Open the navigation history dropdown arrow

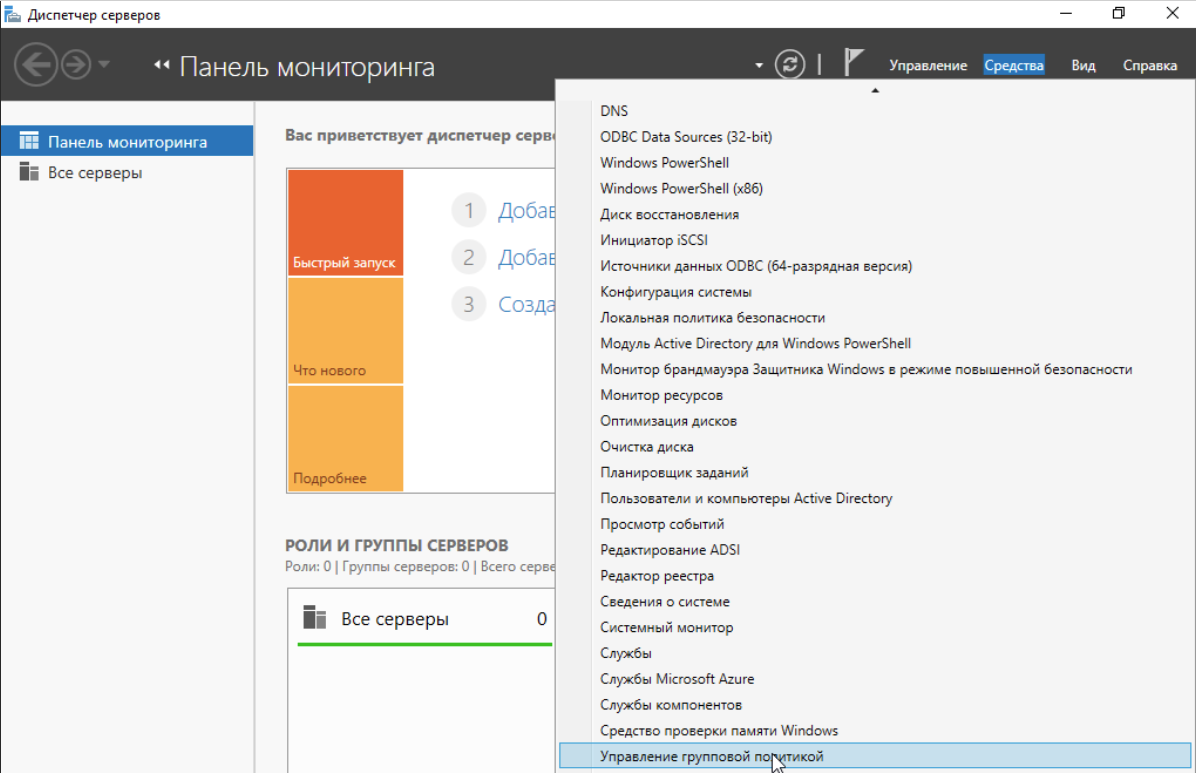coord(104,64)
